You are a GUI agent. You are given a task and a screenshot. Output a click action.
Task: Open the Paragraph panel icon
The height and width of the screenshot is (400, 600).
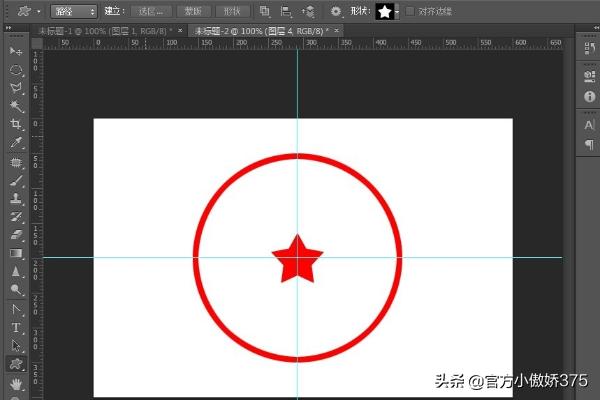pyautogui.click(x=590, y=144)
